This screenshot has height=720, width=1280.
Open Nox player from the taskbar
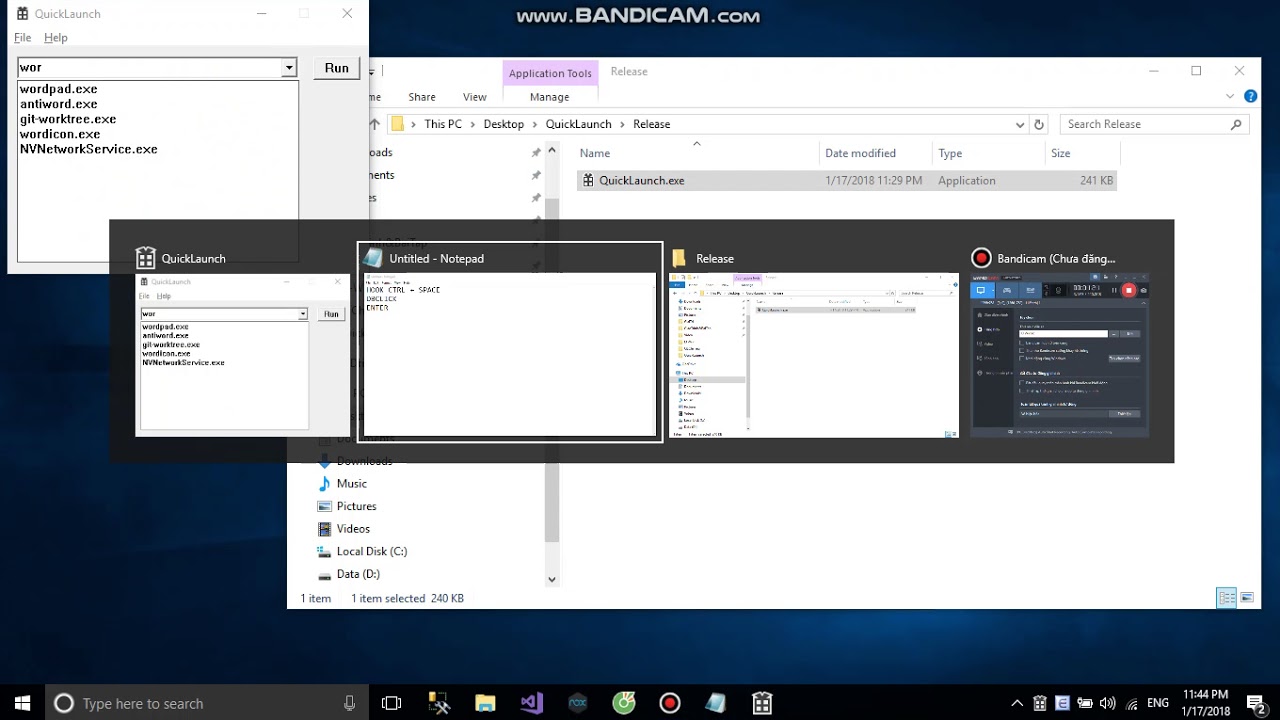[577, 703]
